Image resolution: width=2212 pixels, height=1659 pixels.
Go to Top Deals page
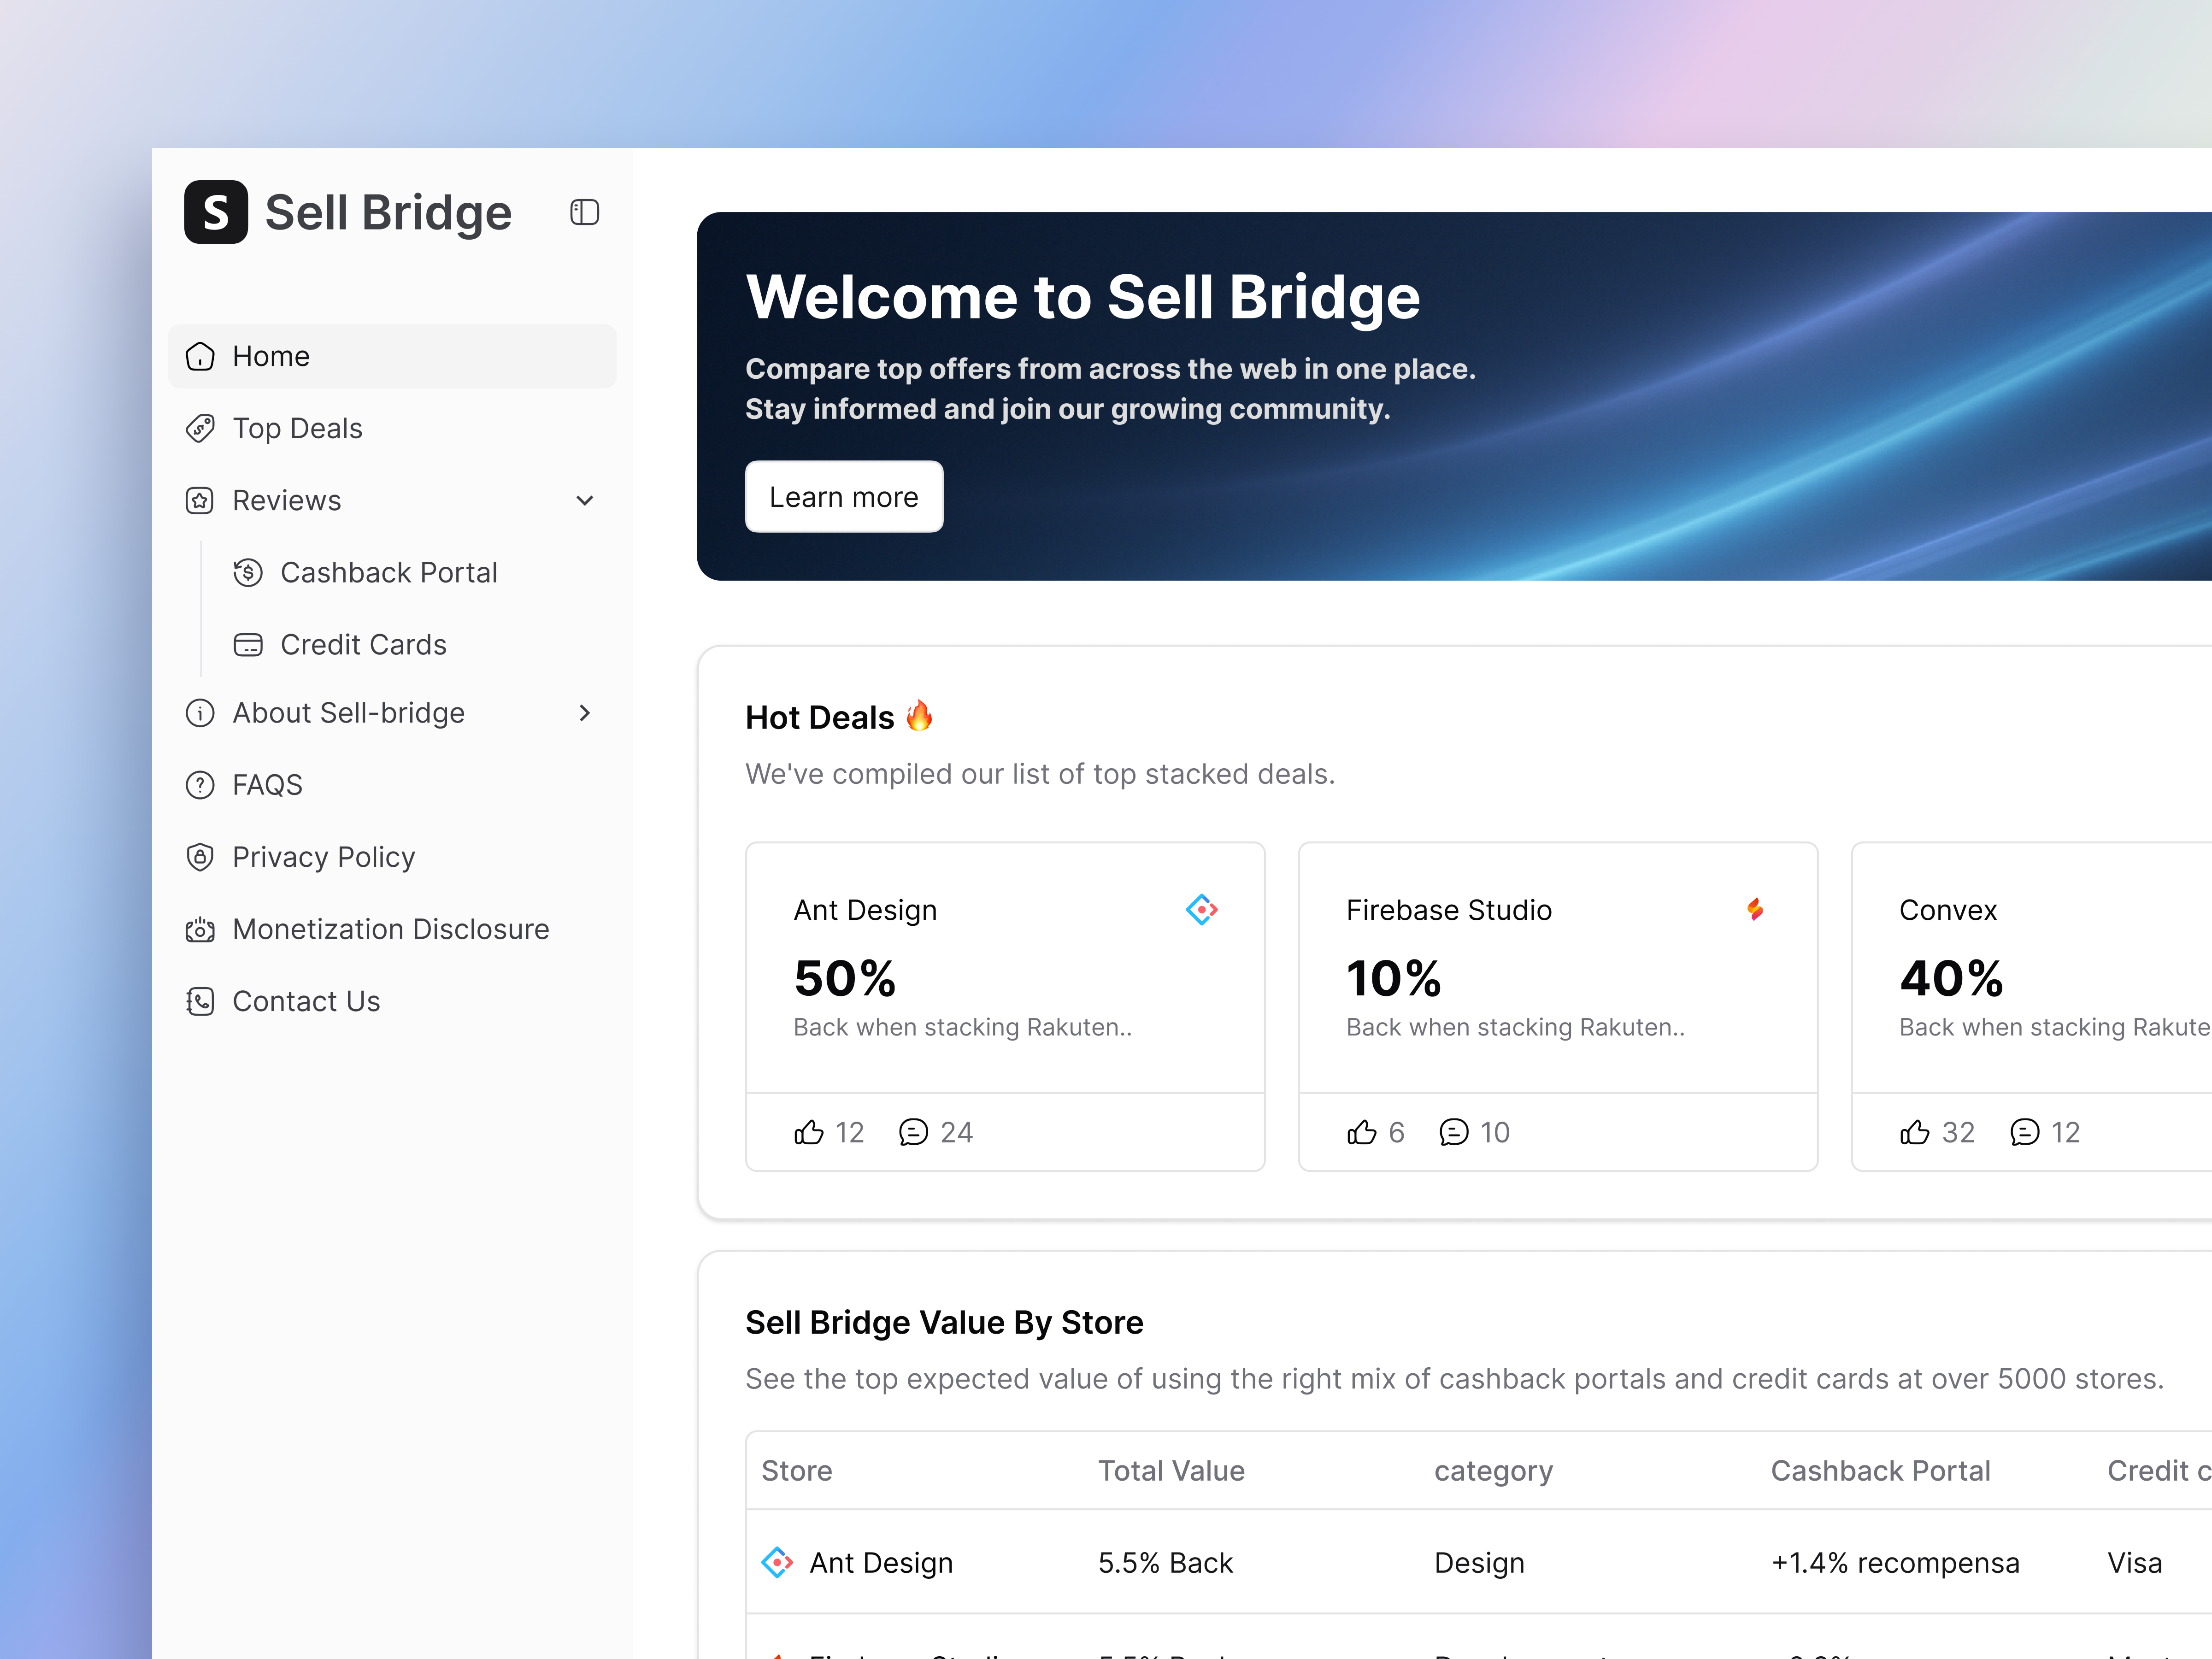[392, 428]
